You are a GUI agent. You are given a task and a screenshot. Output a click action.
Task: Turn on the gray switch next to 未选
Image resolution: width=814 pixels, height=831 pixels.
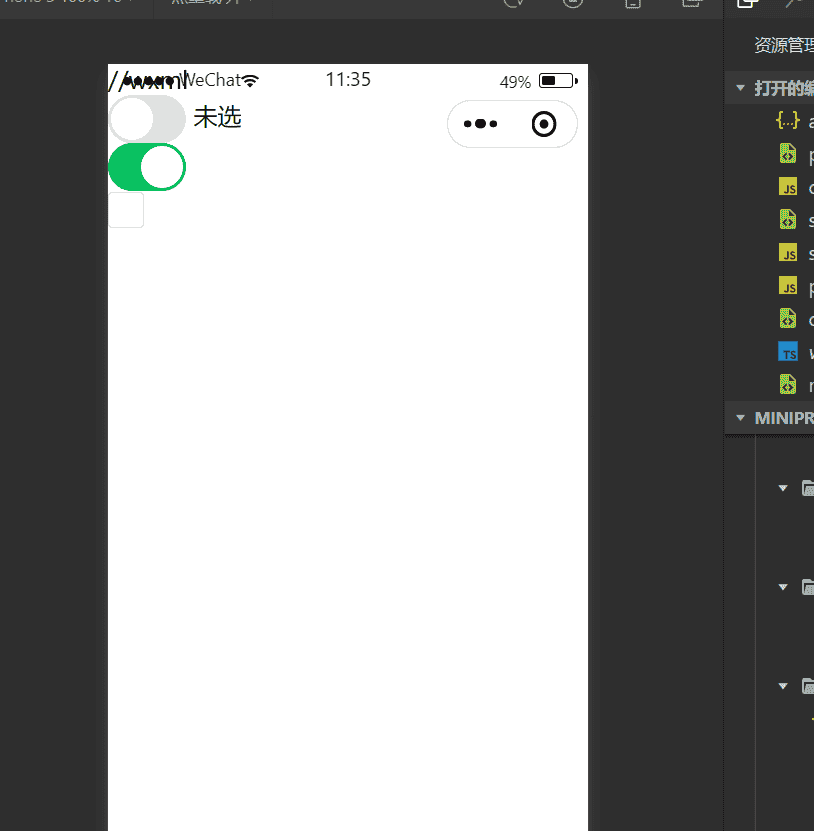pyautogui.click(x=146, y=118)
